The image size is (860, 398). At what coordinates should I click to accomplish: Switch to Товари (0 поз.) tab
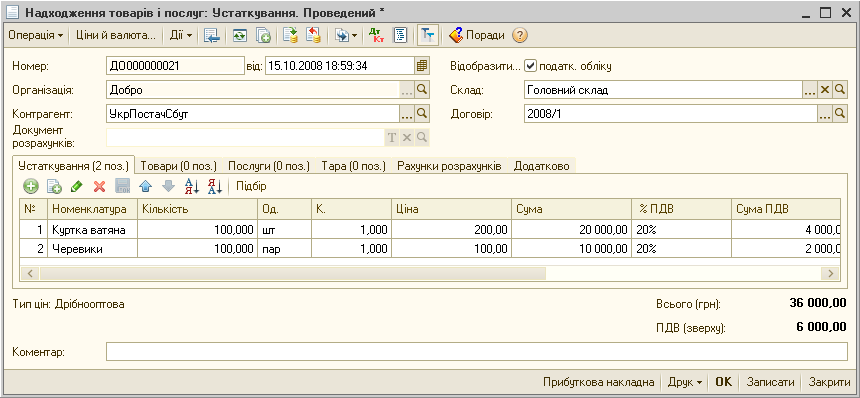(179, 166)
